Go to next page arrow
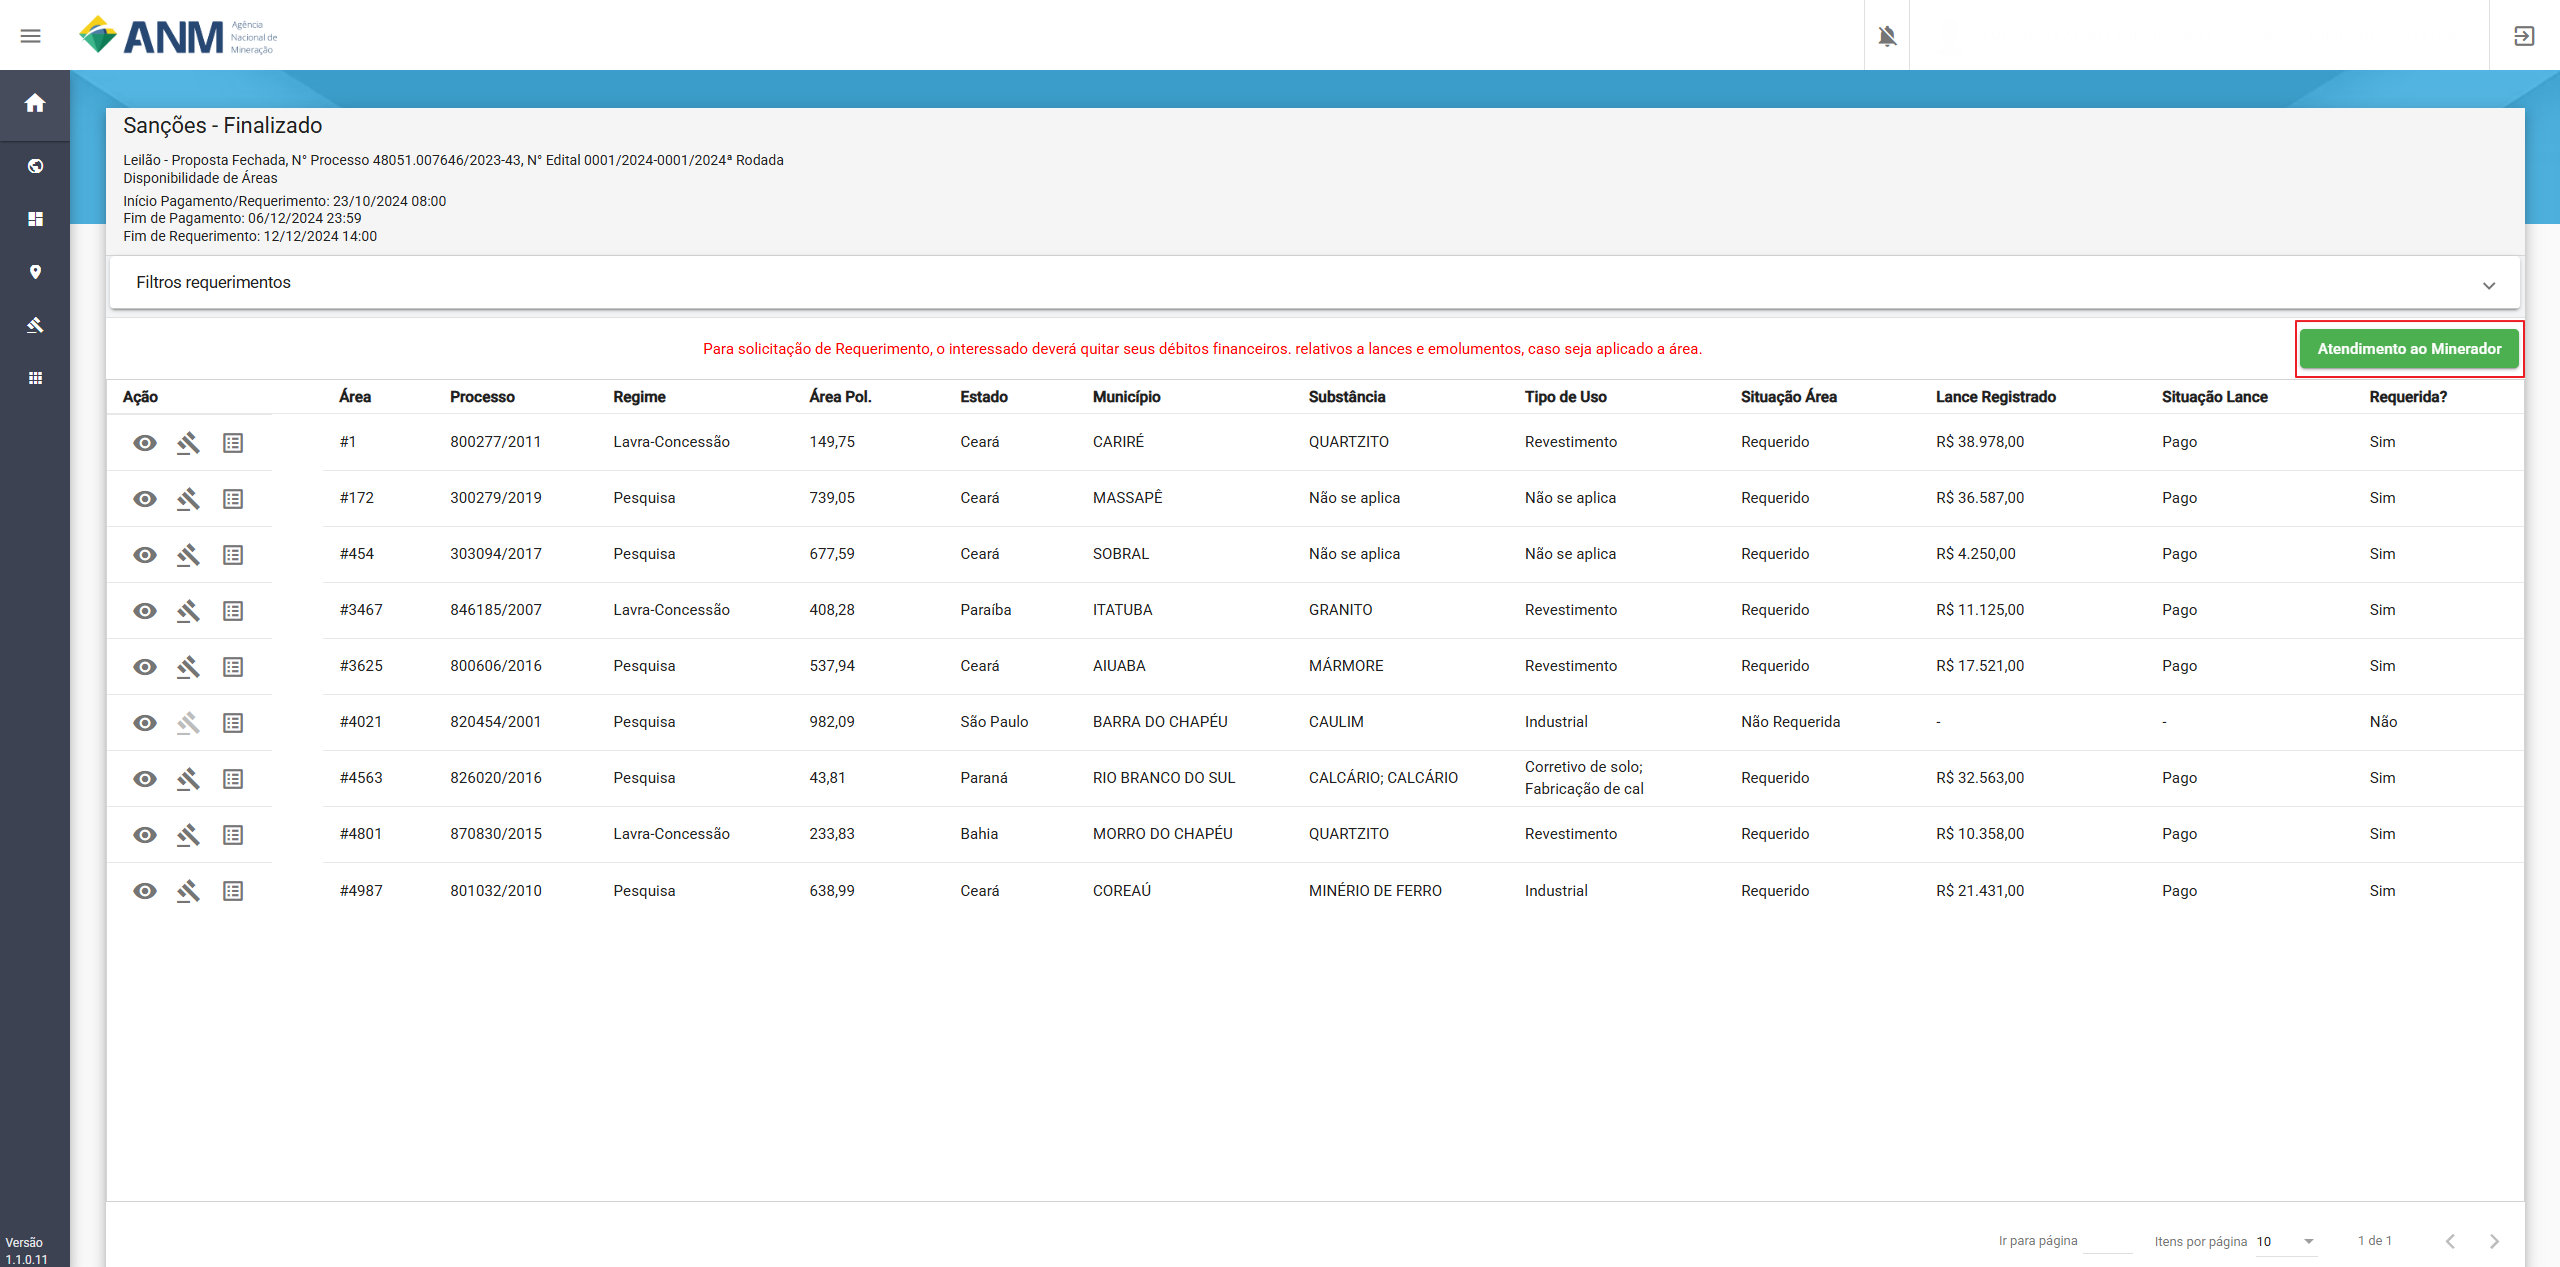This screenshot has height=1267, width=2560. [x=2494, y=1241]
